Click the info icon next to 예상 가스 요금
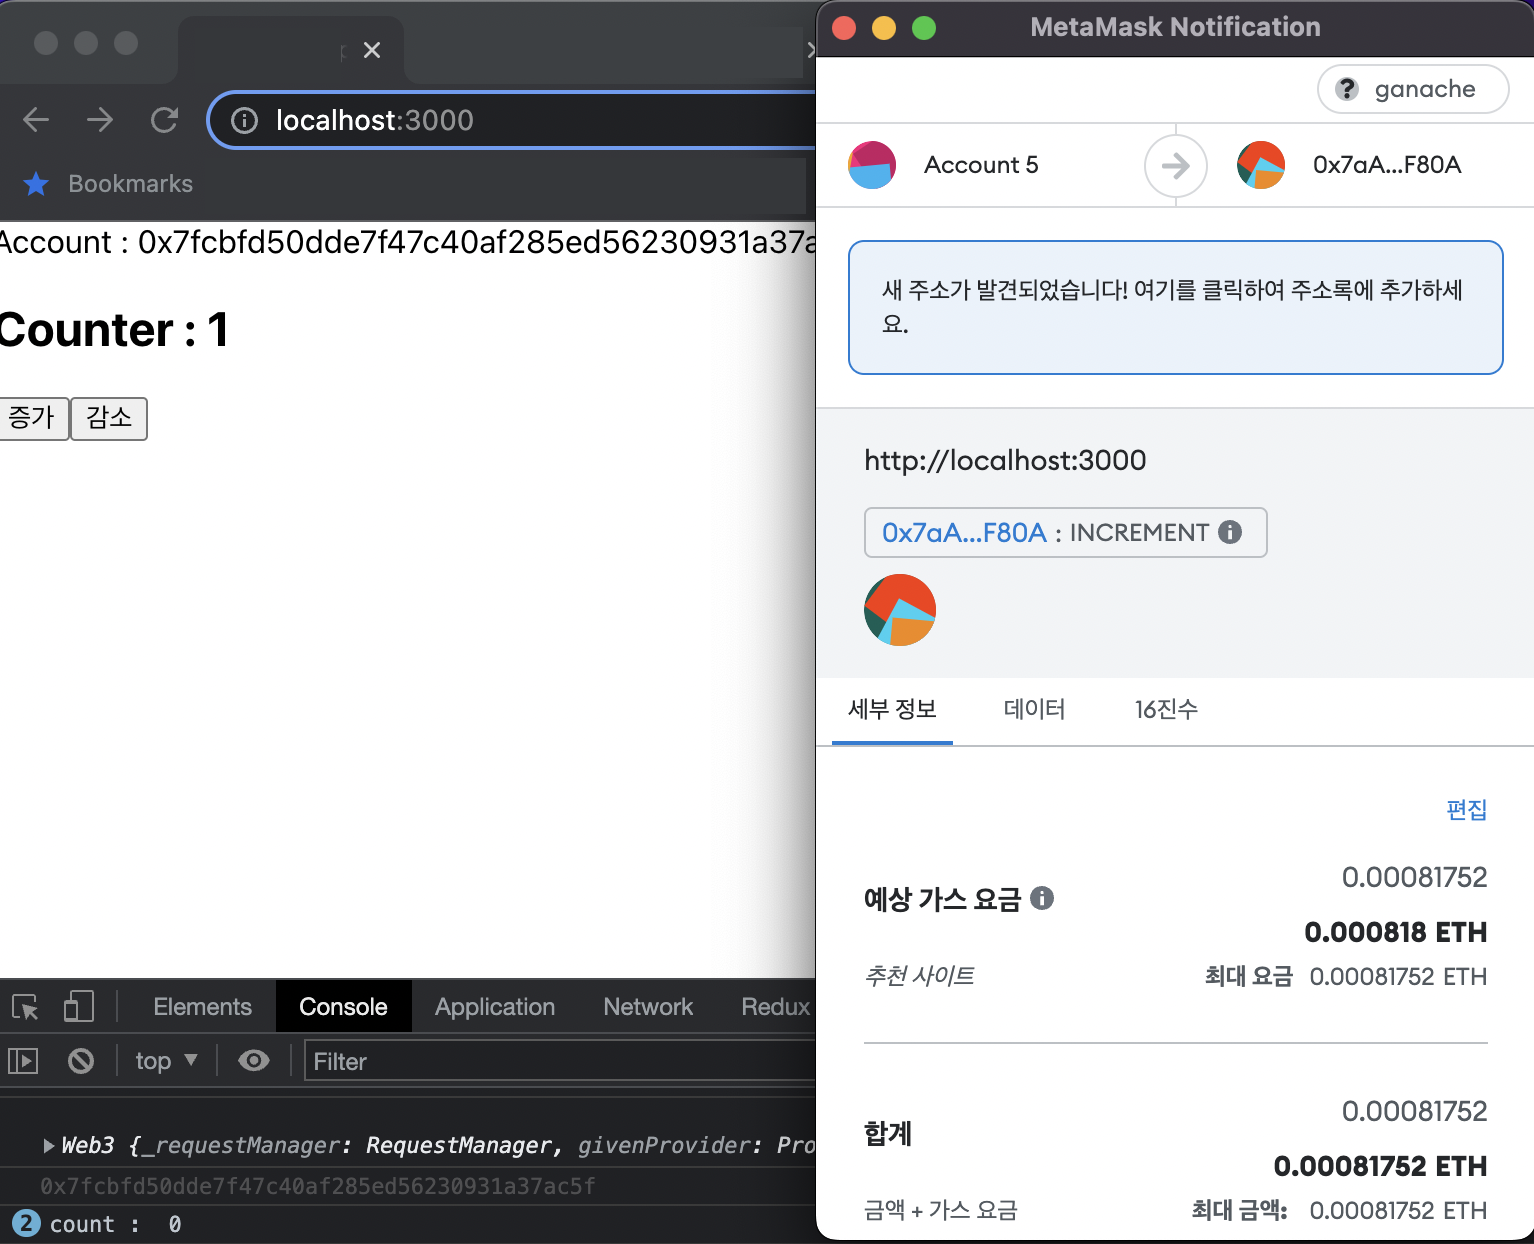1534x1244 pixels. pos(1042,898)
